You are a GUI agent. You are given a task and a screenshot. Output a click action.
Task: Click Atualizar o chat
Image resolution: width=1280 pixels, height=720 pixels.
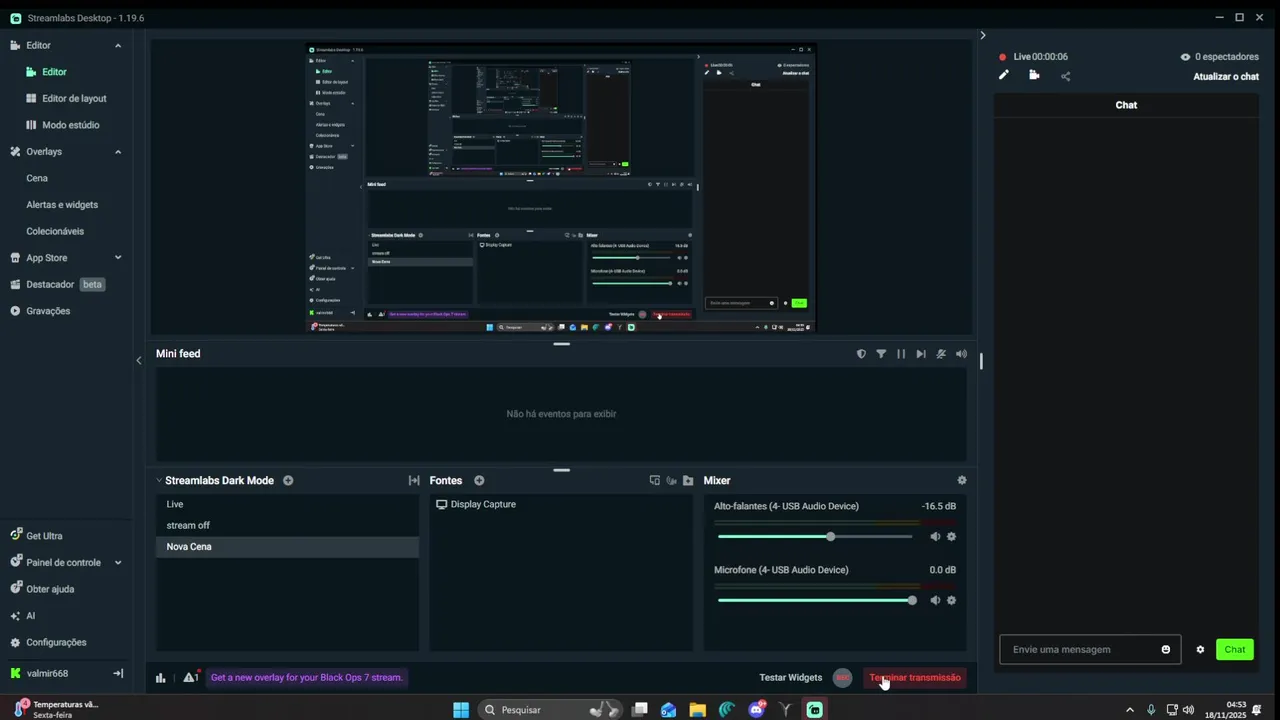(1226, 77)
